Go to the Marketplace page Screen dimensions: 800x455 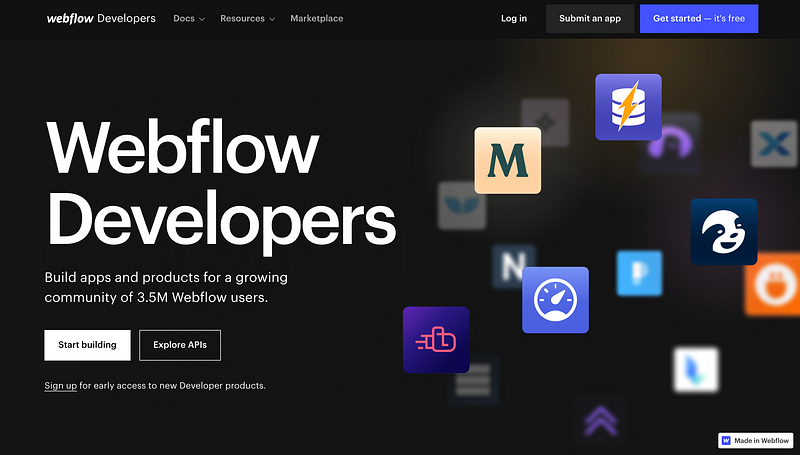point(316,18)
